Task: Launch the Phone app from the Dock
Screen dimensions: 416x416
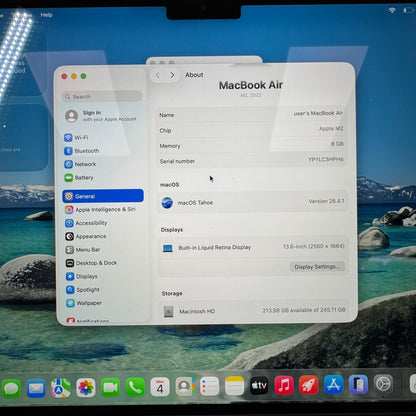Action: click(x=135, y=387)
